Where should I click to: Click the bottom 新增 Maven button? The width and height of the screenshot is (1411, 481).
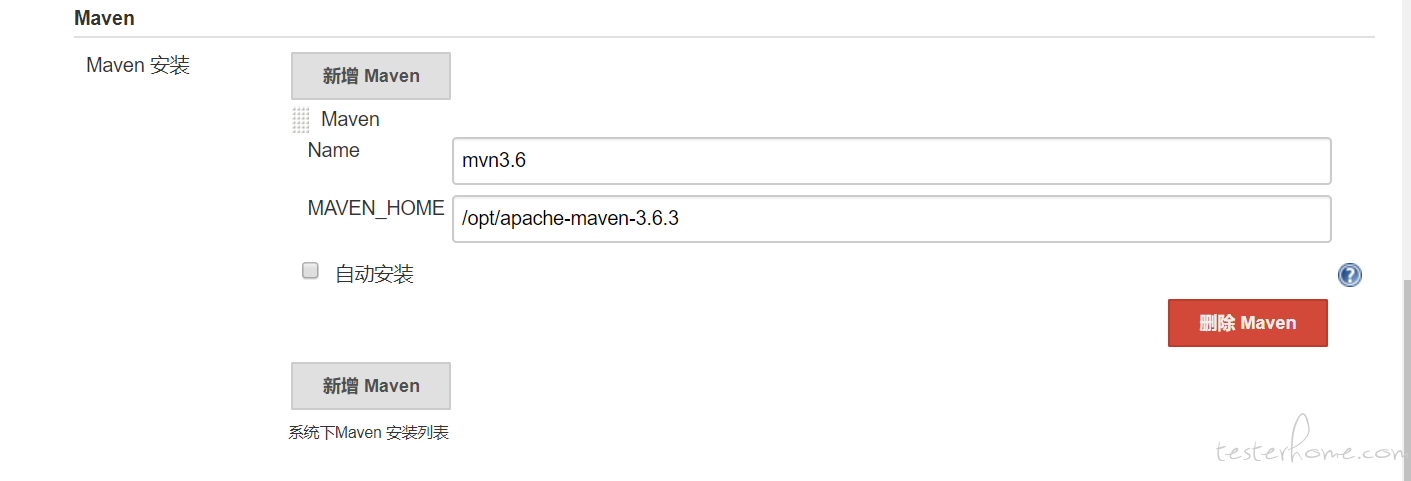pos(371,386)
